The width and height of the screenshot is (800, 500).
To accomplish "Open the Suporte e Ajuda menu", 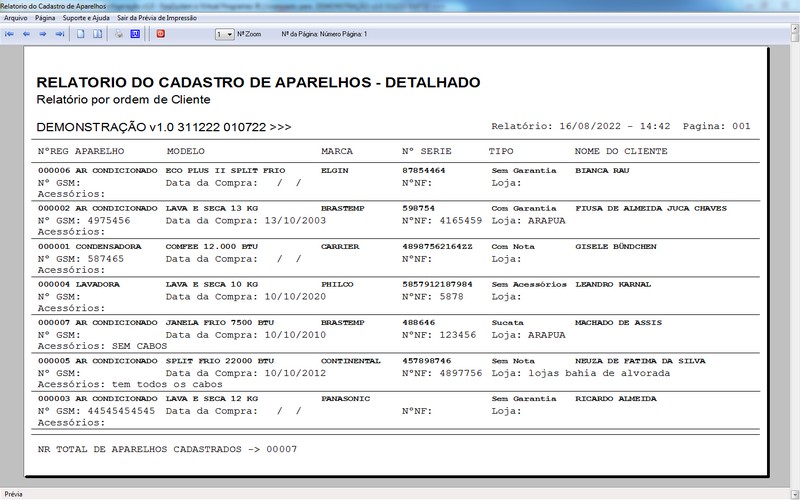I will coord(87,18).
